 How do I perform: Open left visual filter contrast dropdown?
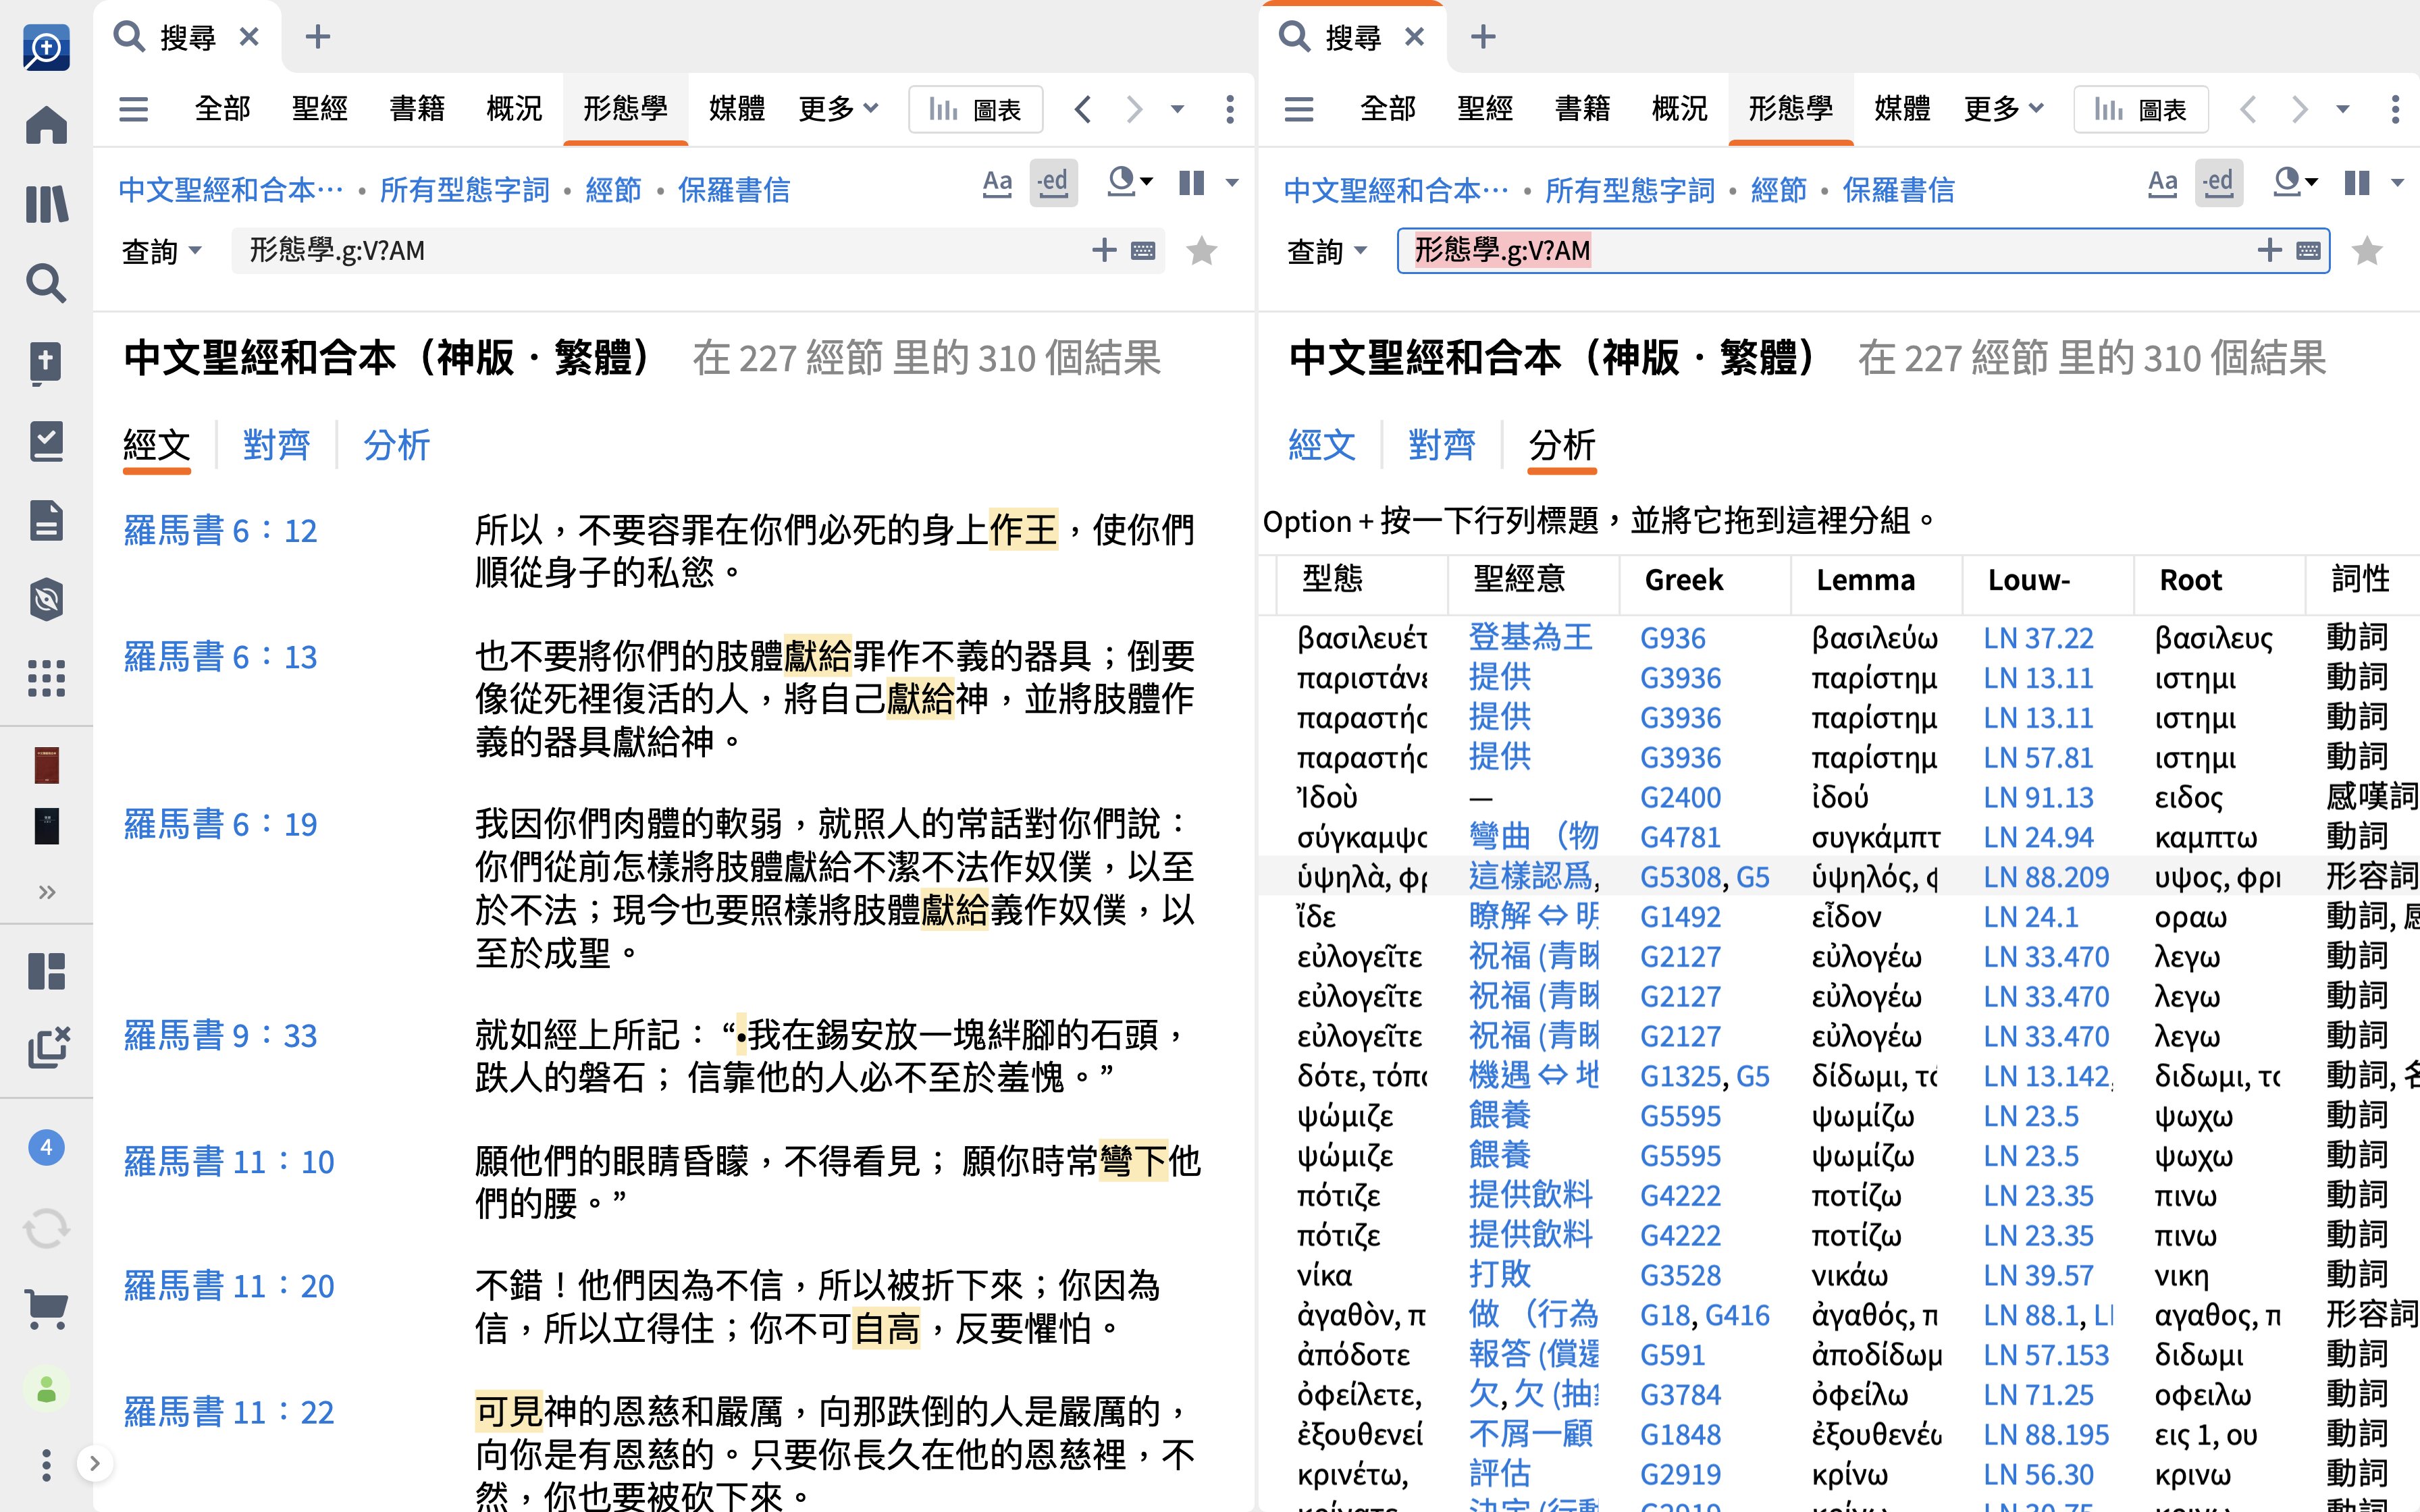(1130, 183)
